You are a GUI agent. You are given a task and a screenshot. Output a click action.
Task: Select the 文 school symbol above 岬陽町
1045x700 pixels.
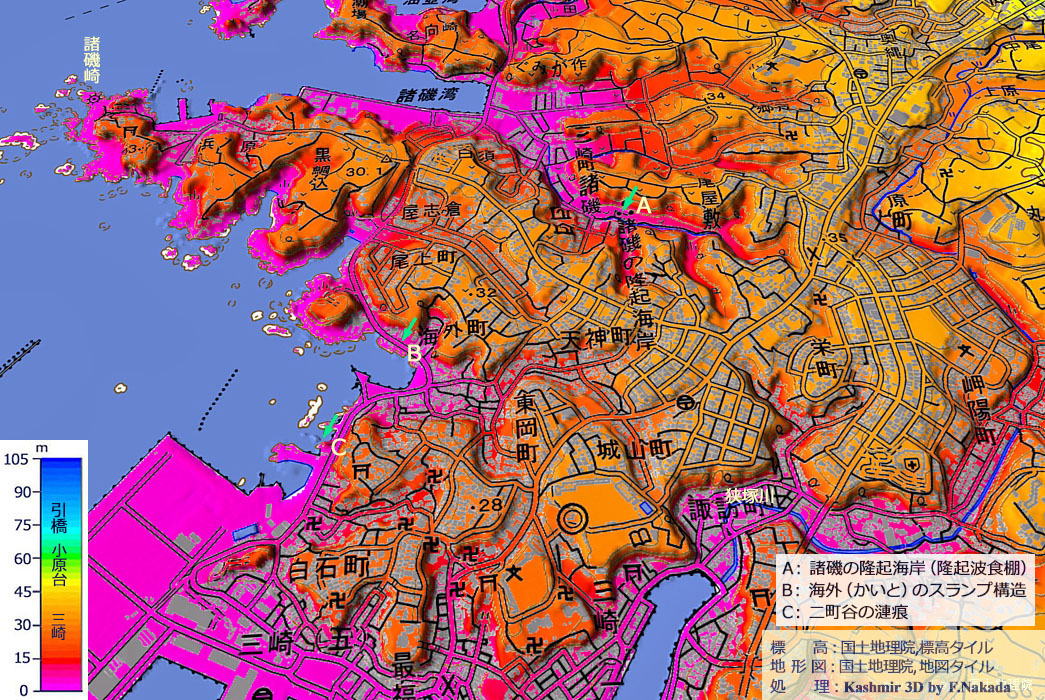click(965, 350)
